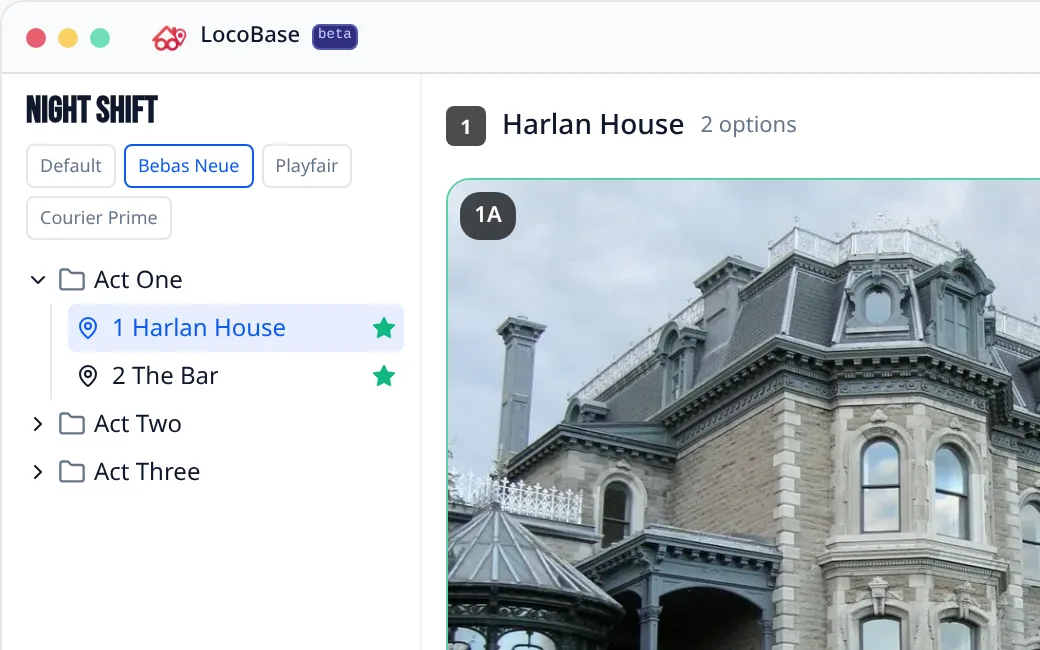Open the Harlan House 1A photo thumbnail
The height and width of the screenshot is (650, 1040).
coord(744,415)
